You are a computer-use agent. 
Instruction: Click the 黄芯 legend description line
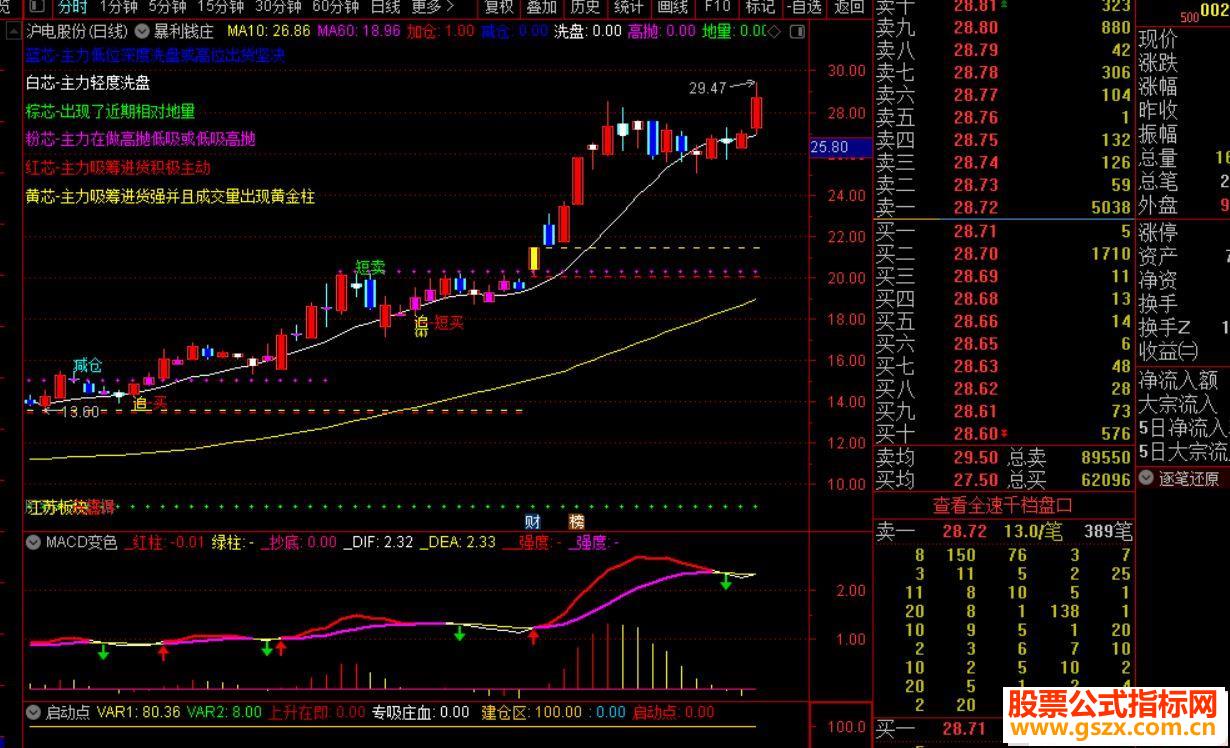point(170,197)
